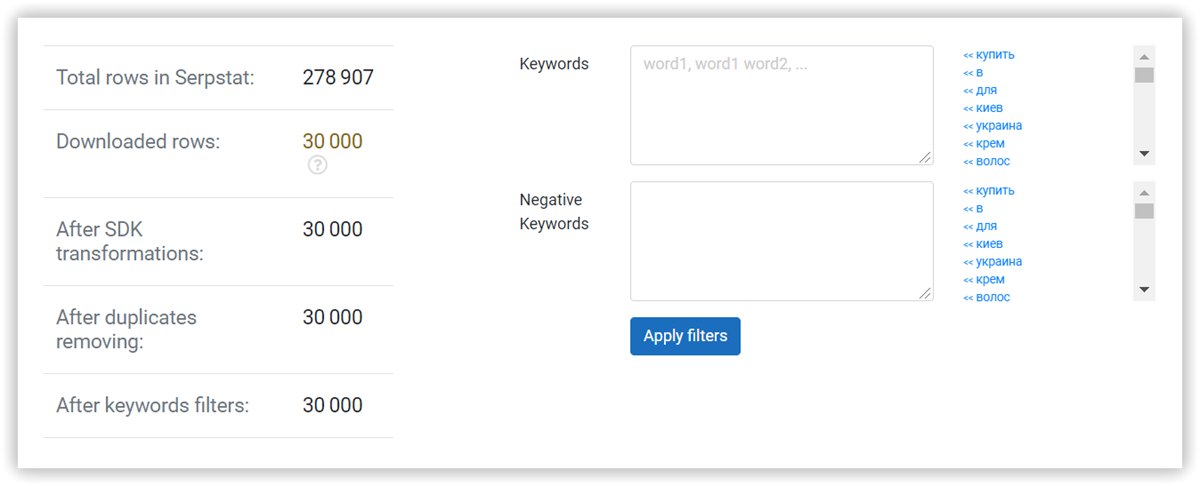Click the Apply filters button
Viewport: 1200px width, 486px height.
coord(685,336)
